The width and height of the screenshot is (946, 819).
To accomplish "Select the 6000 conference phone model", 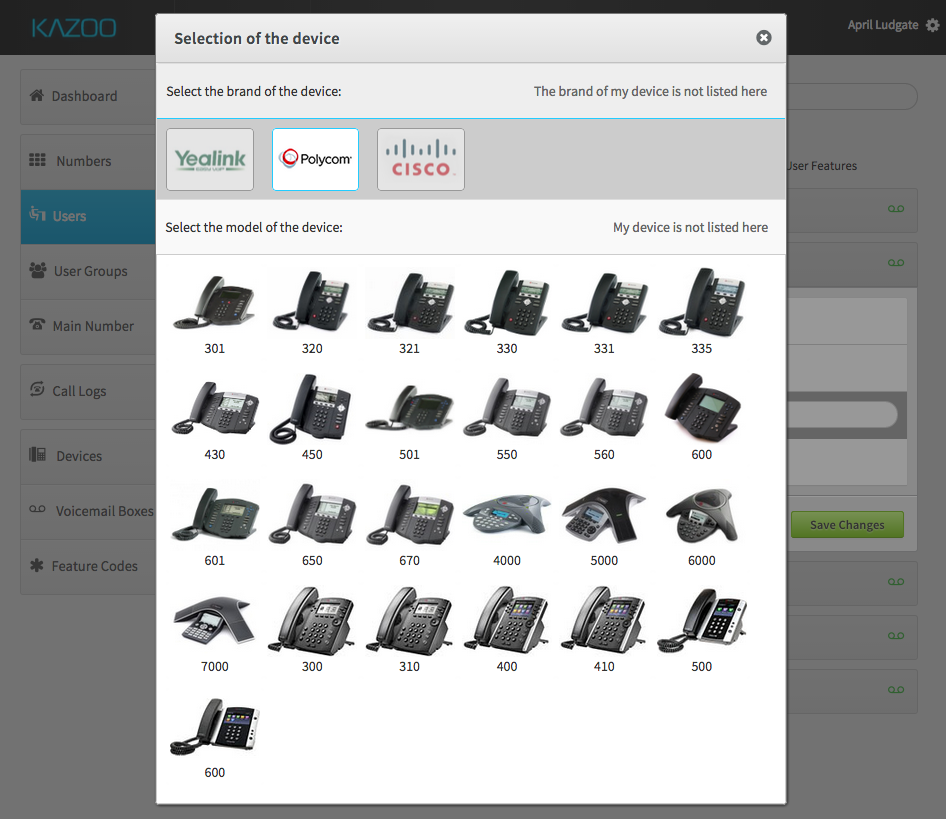I will tap(702, 524).
